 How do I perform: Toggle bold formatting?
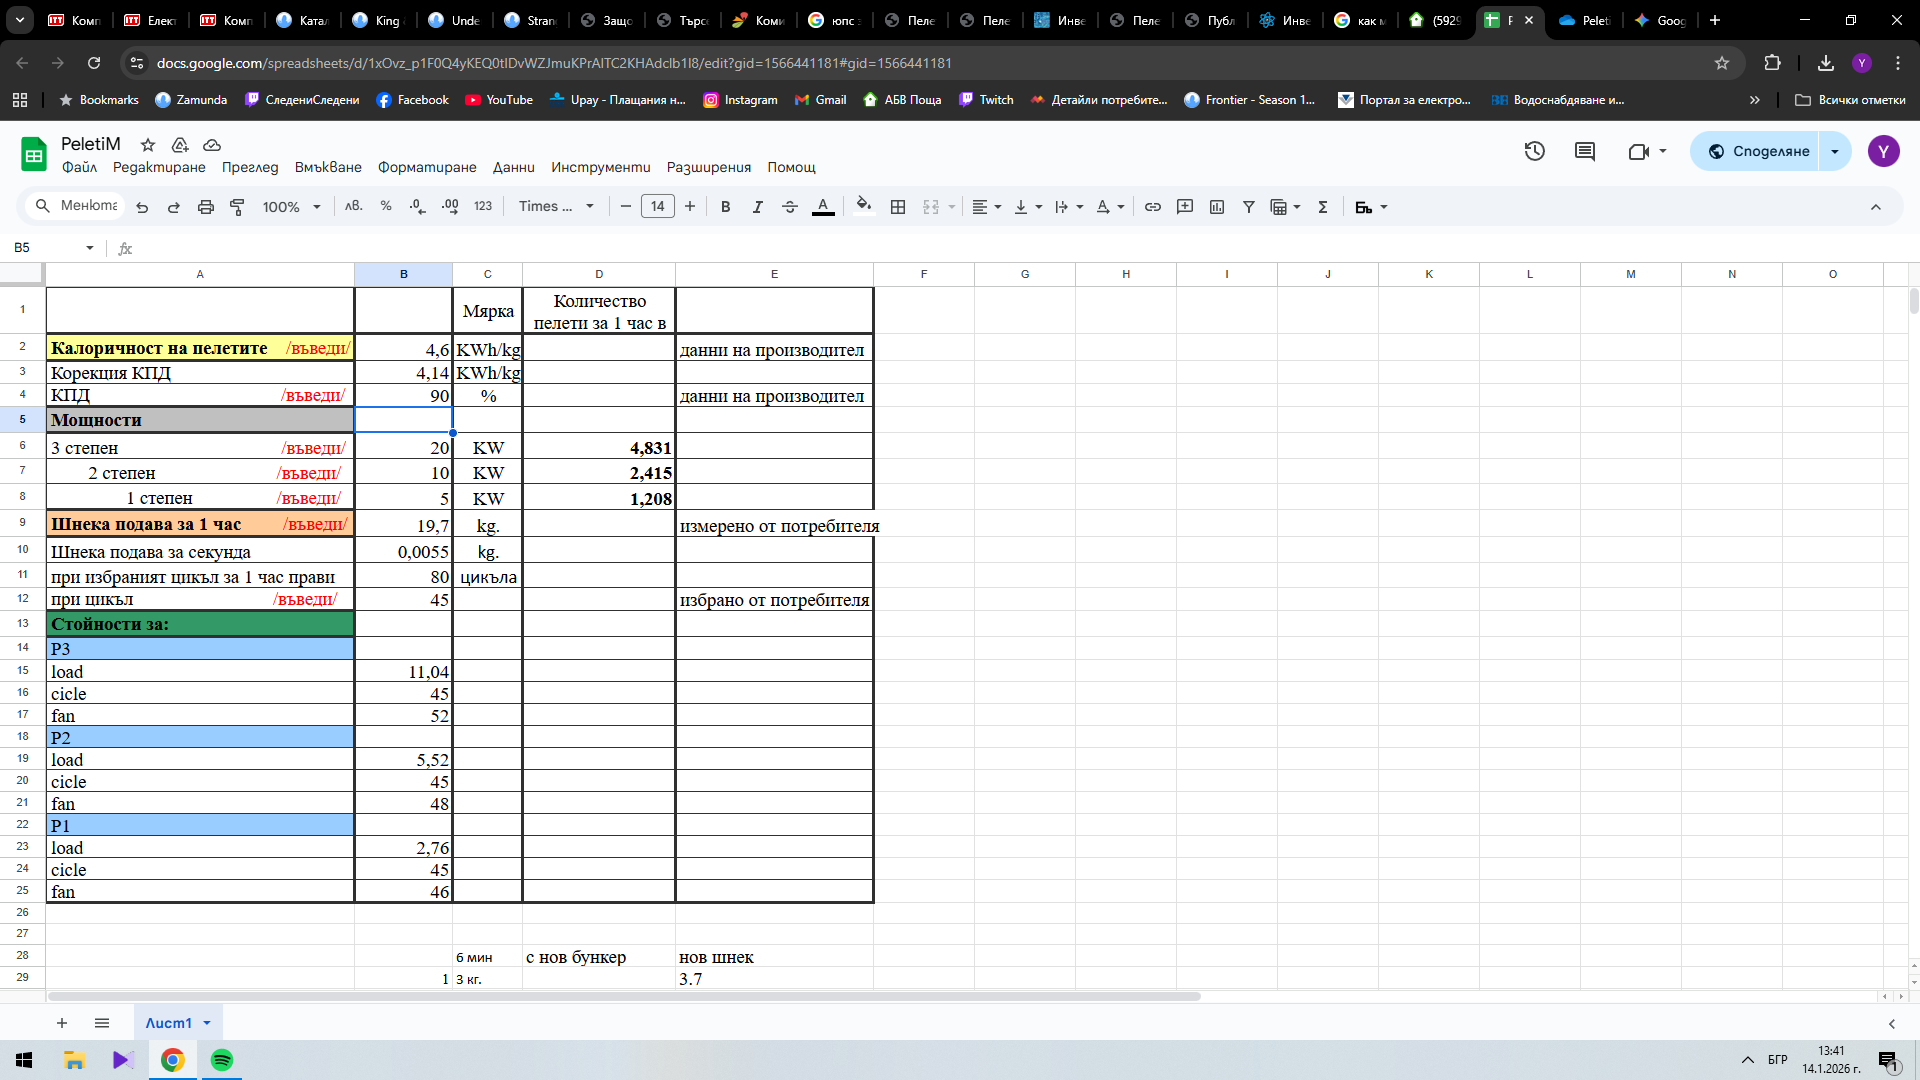tap(725, 207)
